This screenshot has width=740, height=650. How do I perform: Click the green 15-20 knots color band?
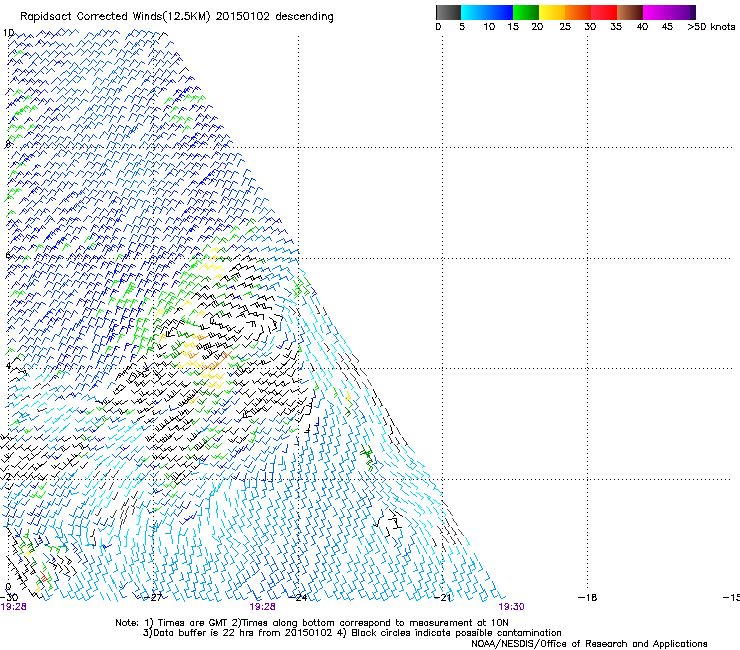coord(526,12)
